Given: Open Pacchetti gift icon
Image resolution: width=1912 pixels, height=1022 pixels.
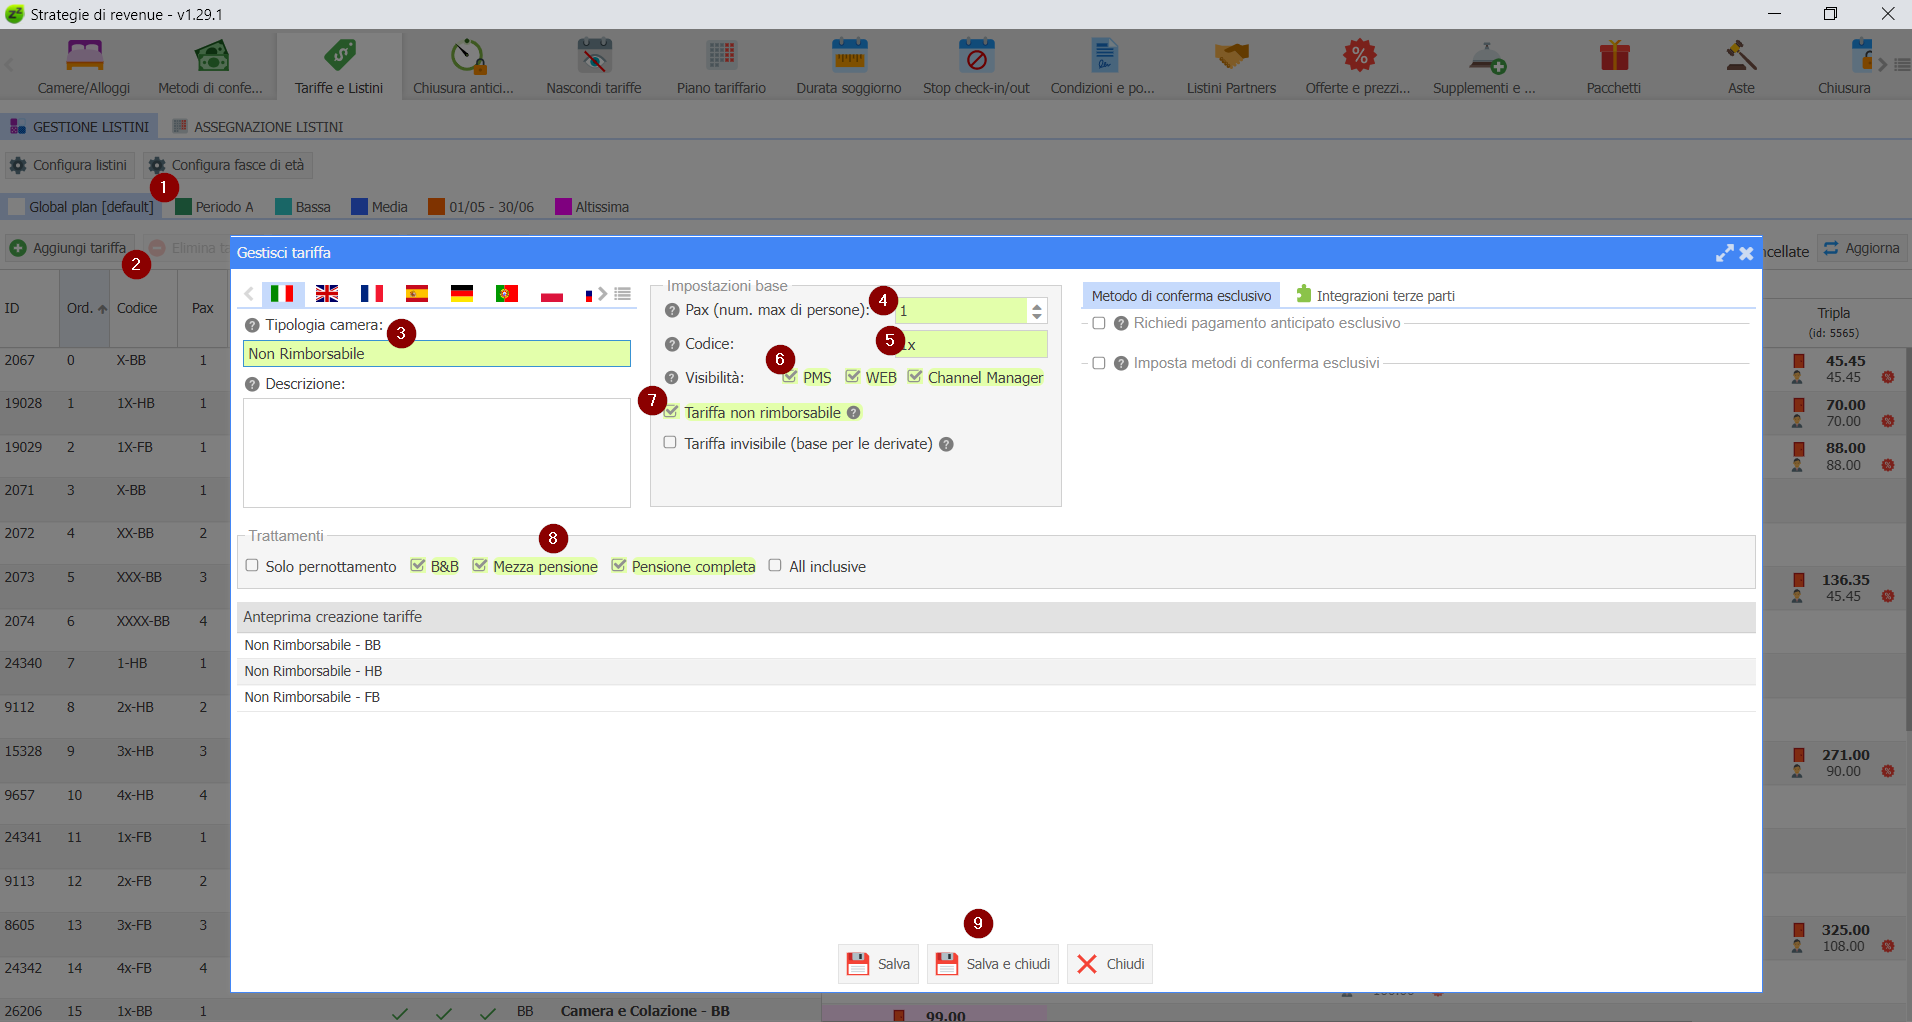Looking at the screenshot, I should click(x=1614, y=56).
